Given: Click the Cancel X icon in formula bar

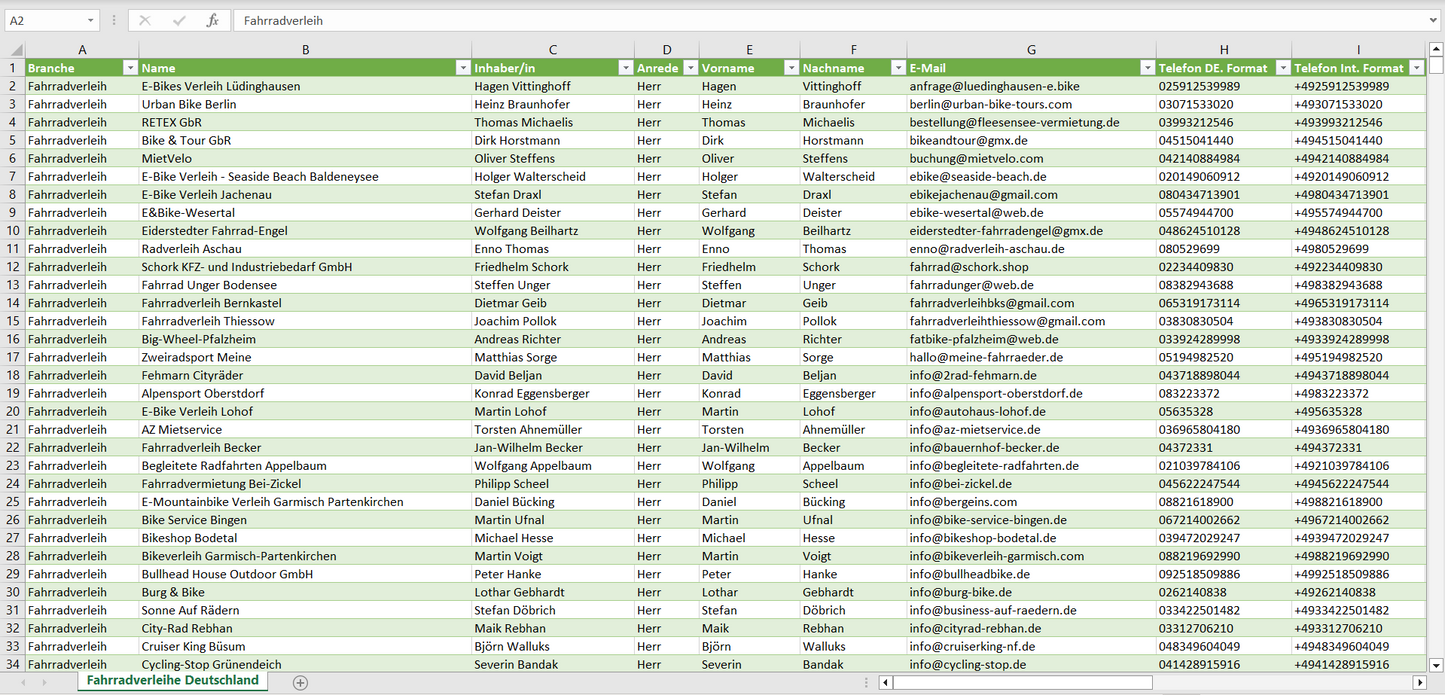Looking at the screenshot, I should click(145, 20).
